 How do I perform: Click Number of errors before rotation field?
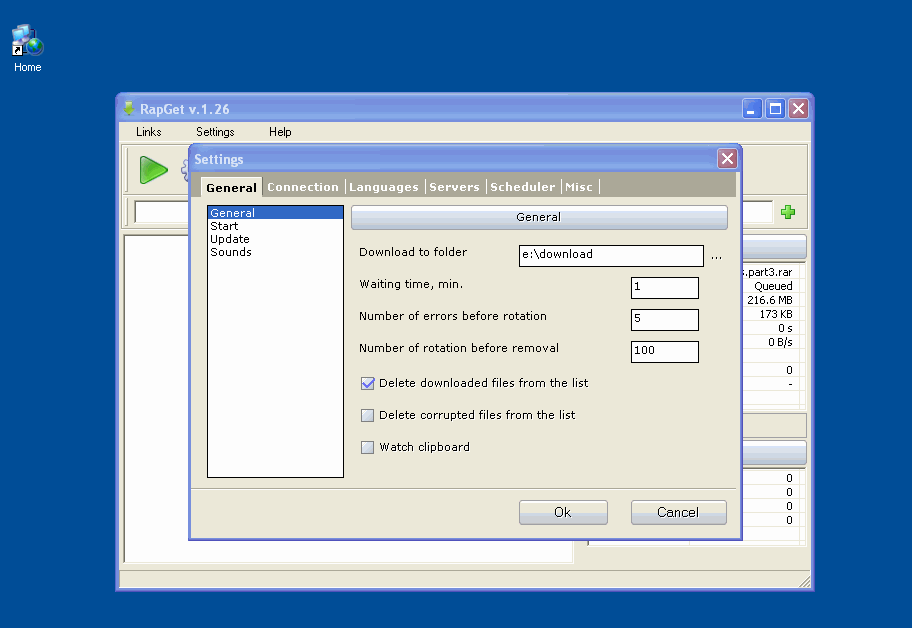(665, 320)
